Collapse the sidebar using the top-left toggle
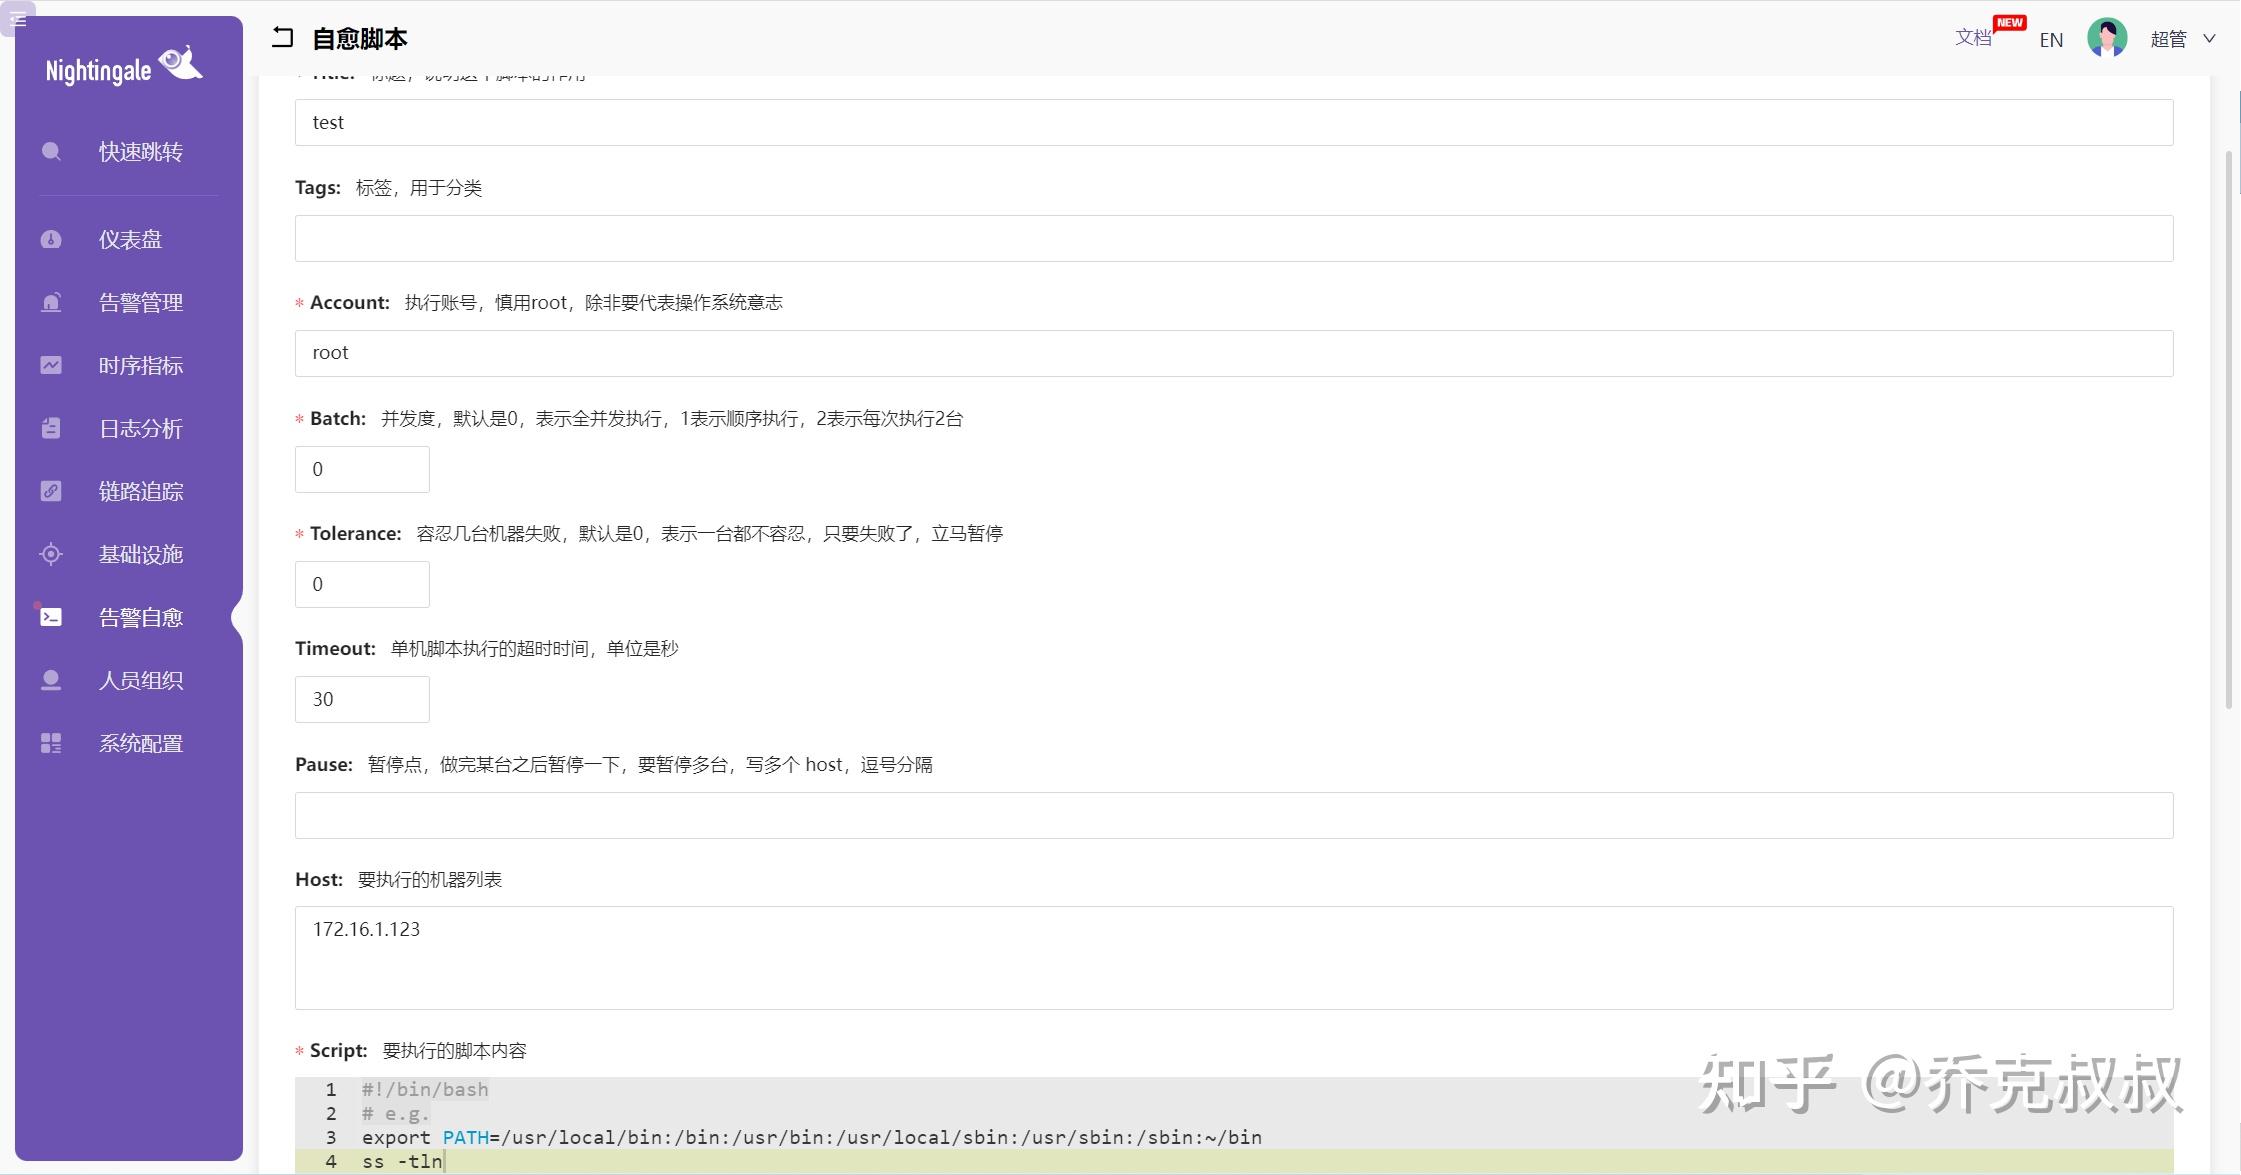Viewport: 2241px width, 1175px height. (x=17, y=18)
